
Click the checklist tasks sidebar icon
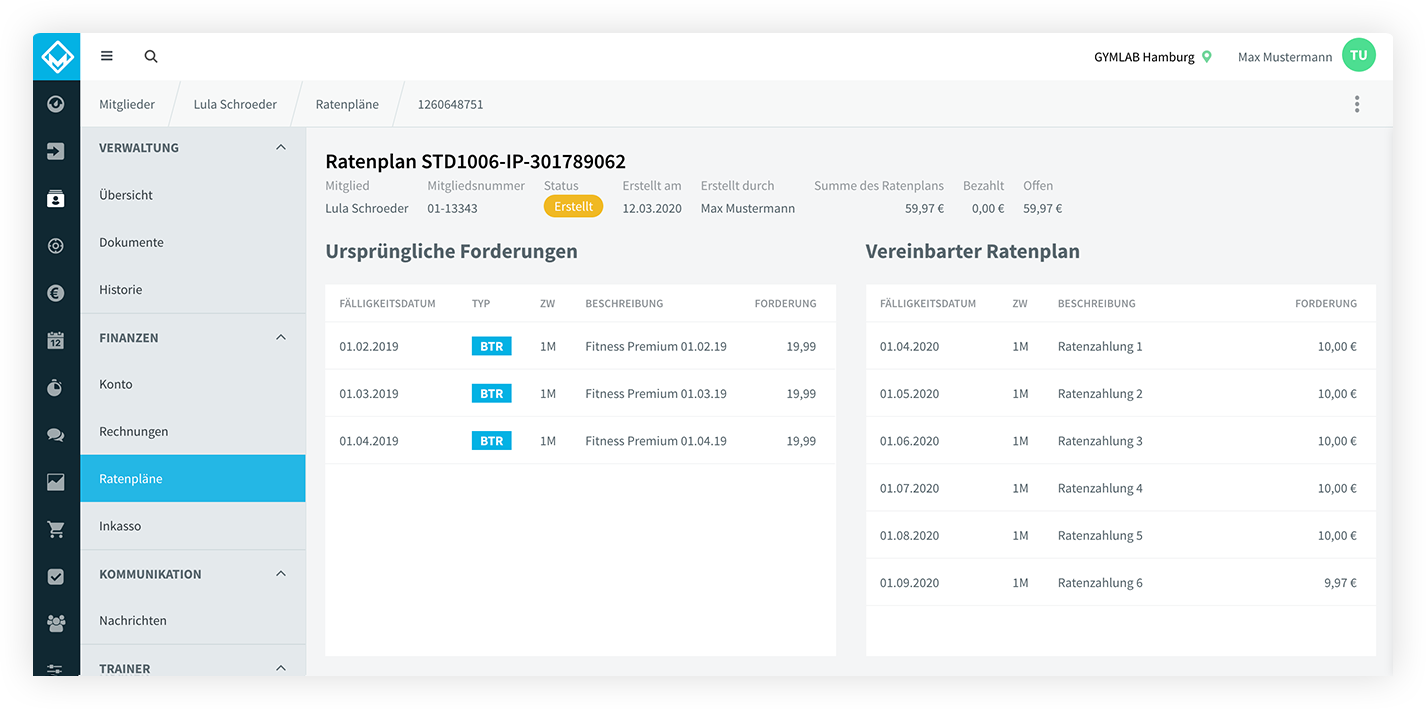(x=56, y=576)
